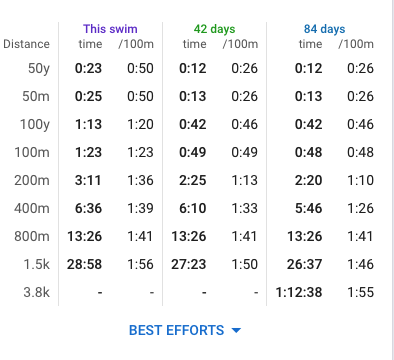Open the BEST EFFORTS dropdown
The height and width of the screenshot is (360, 394).
tap(185, 330)
